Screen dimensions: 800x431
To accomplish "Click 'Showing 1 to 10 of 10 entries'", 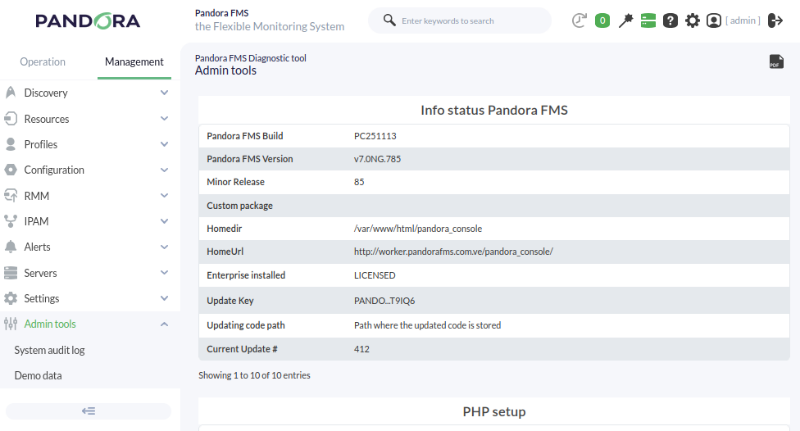I will tap(254, 375).
